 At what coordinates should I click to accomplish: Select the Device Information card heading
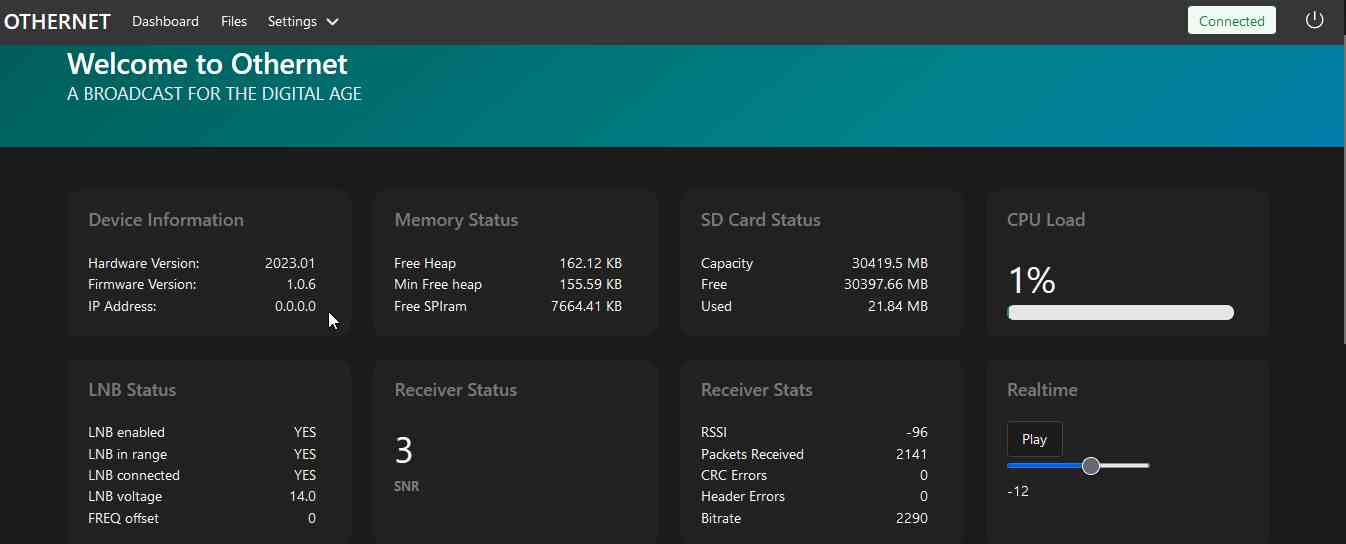pos(166,220)
